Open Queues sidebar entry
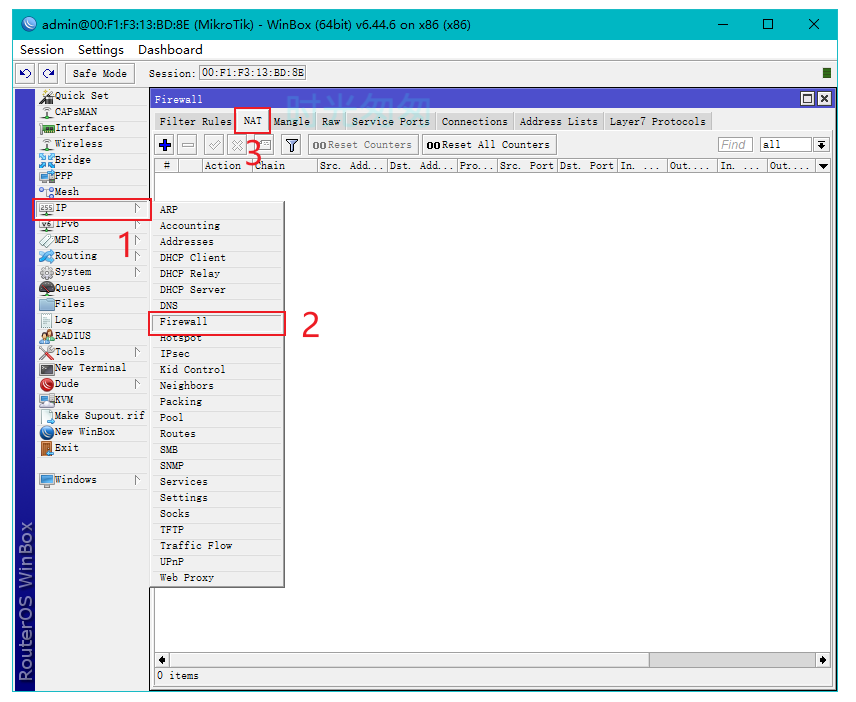The image size is (856, 702). [x=92, y=288]
